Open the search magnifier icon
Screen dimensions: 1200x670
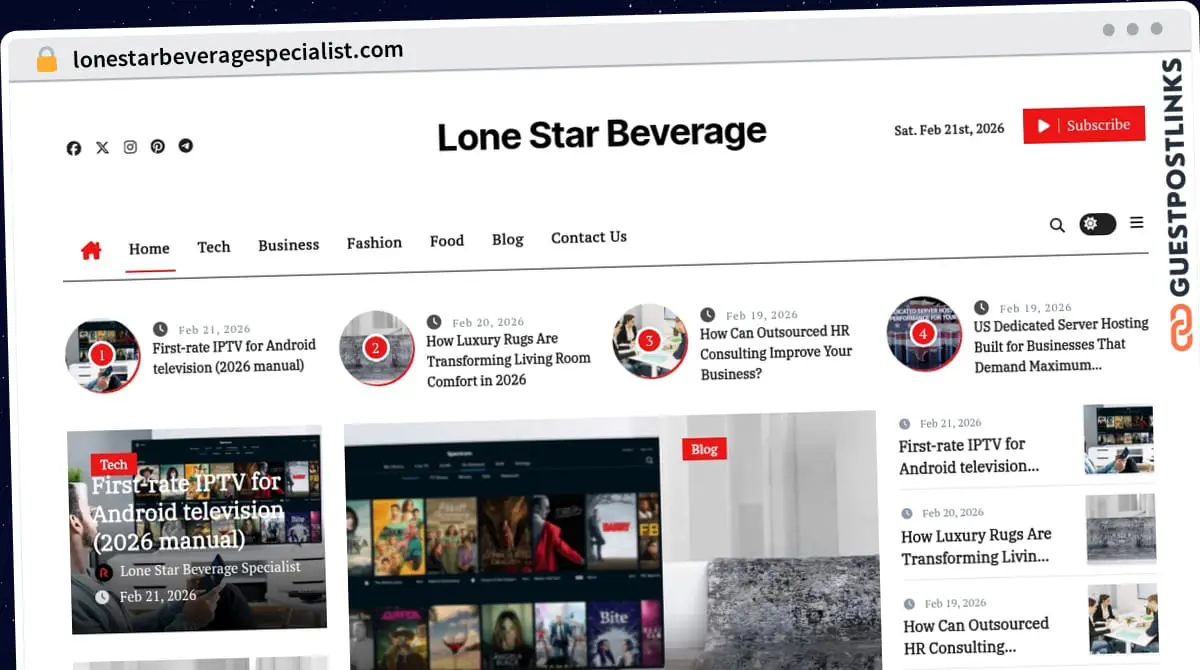pyautogui.click(x=1057, y=225)
